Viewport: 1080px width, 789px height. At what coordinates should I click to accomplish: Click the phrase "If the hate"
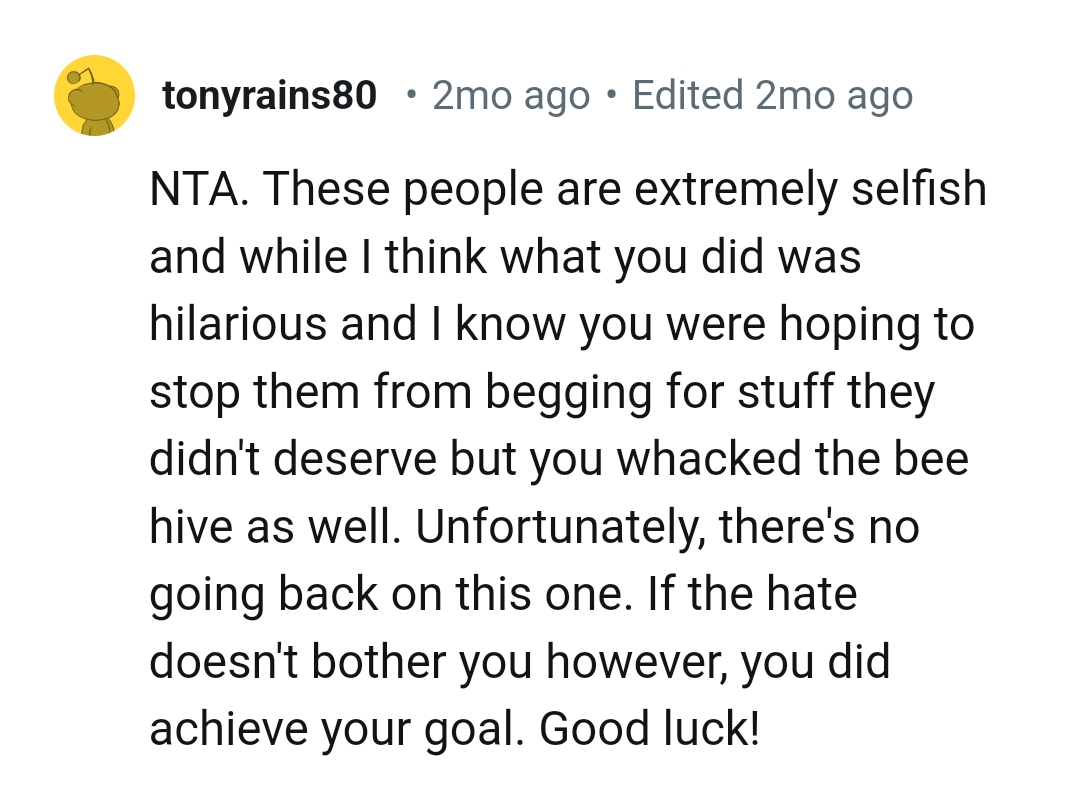pyautogui.click(x=752, y=594)
